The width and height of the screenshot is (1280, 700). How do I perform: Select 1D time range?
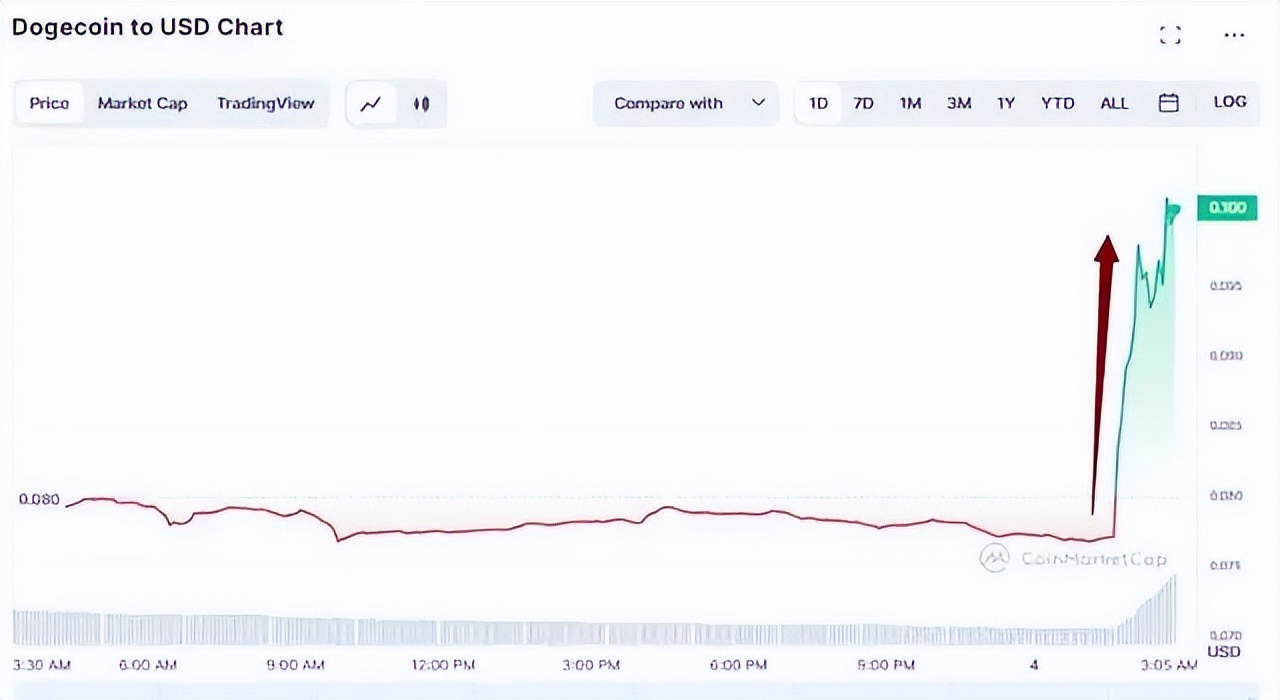(818, 103)
